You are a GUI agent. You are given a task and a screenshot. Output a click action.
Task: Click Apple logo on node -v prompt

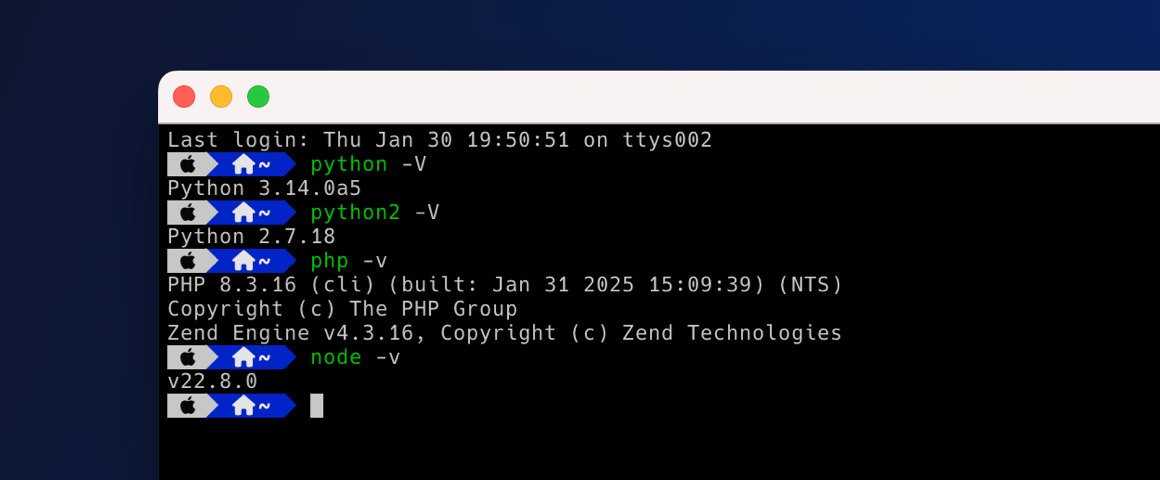[x=188, y=358]
